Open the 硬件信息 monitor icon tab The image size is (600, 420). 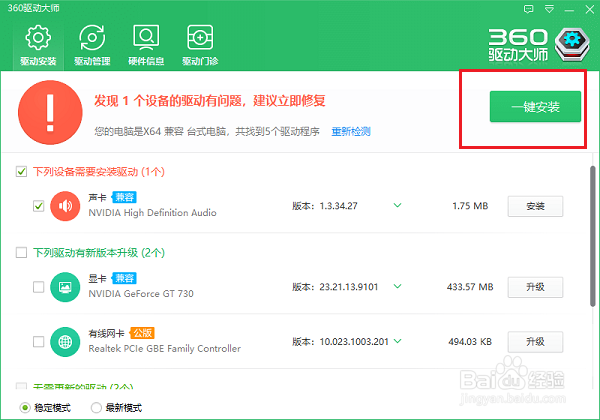(x=146, y=45)
